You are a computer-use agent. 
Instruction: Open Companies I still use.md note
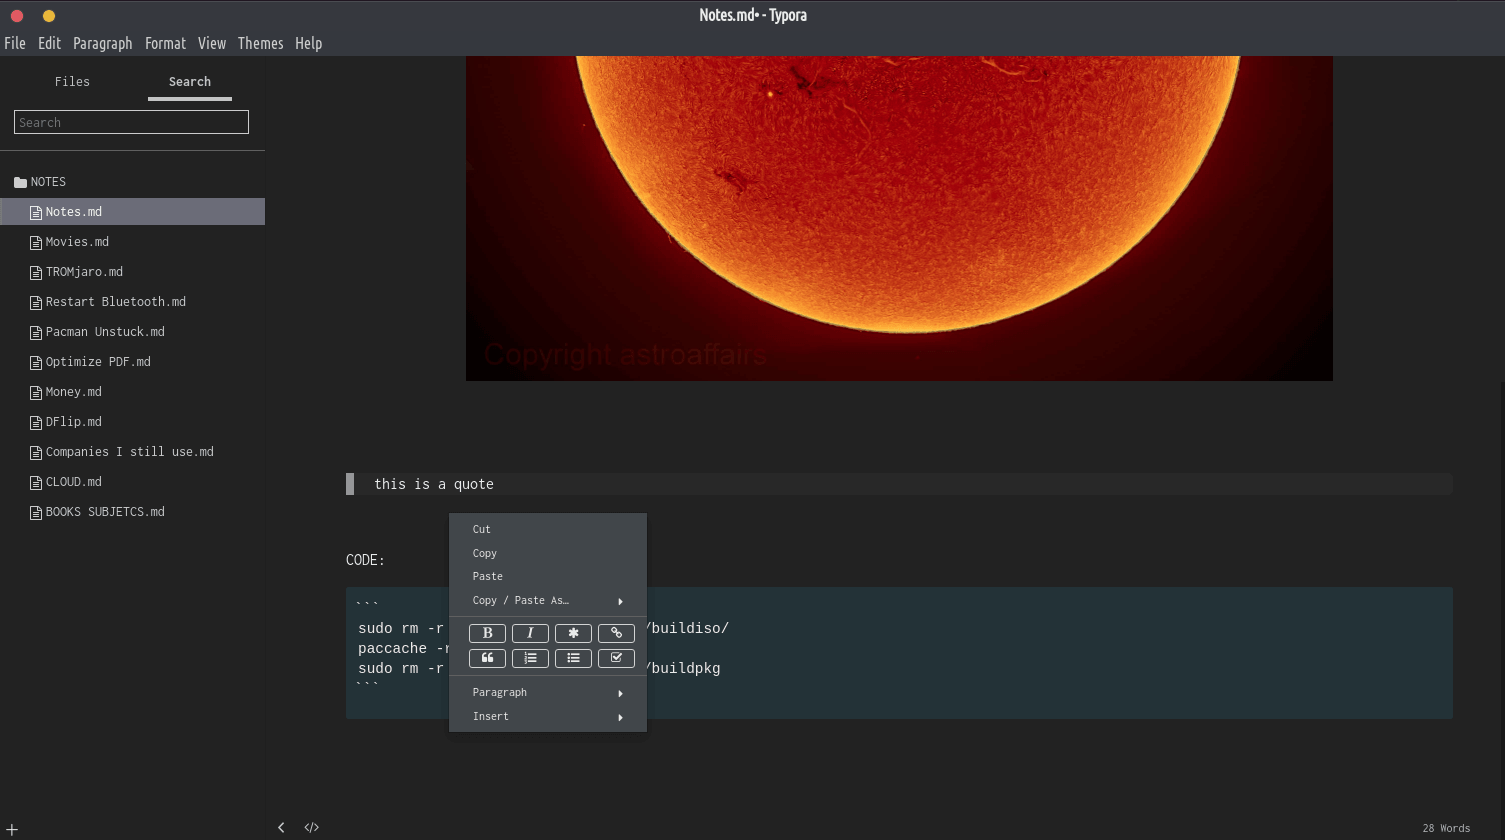pos(132,452)
